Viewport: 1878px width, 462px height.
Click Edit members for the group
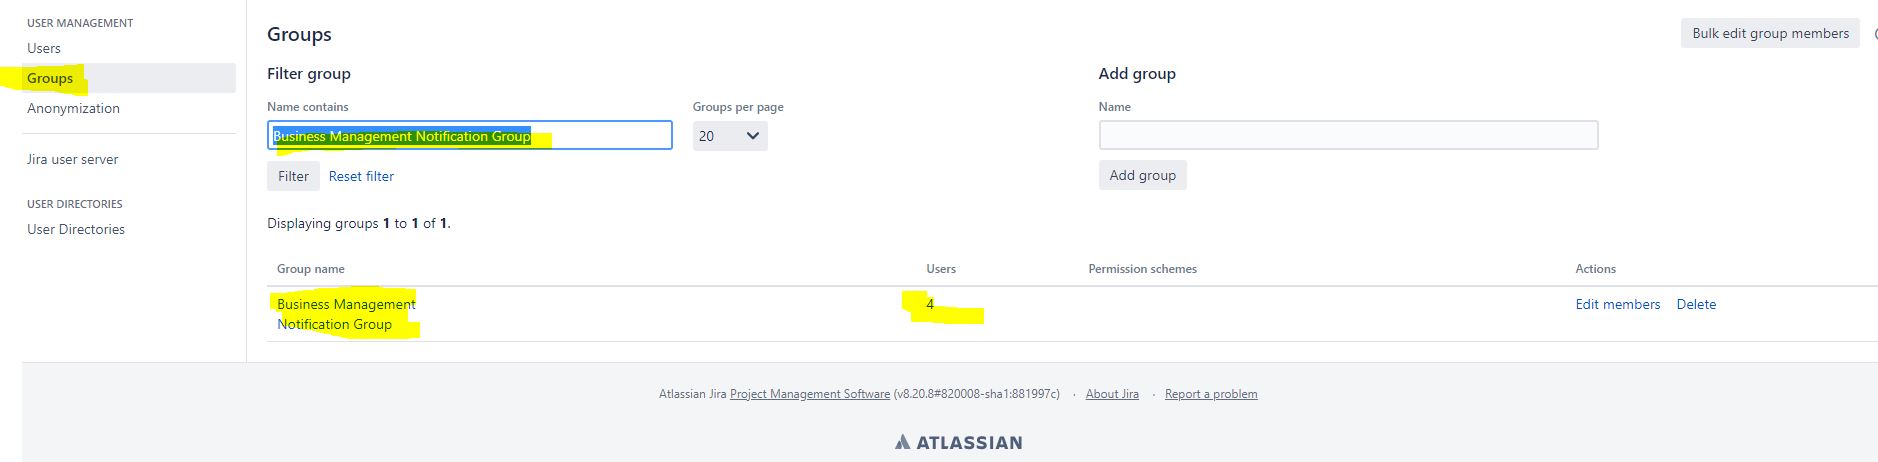coord(1617,304)
